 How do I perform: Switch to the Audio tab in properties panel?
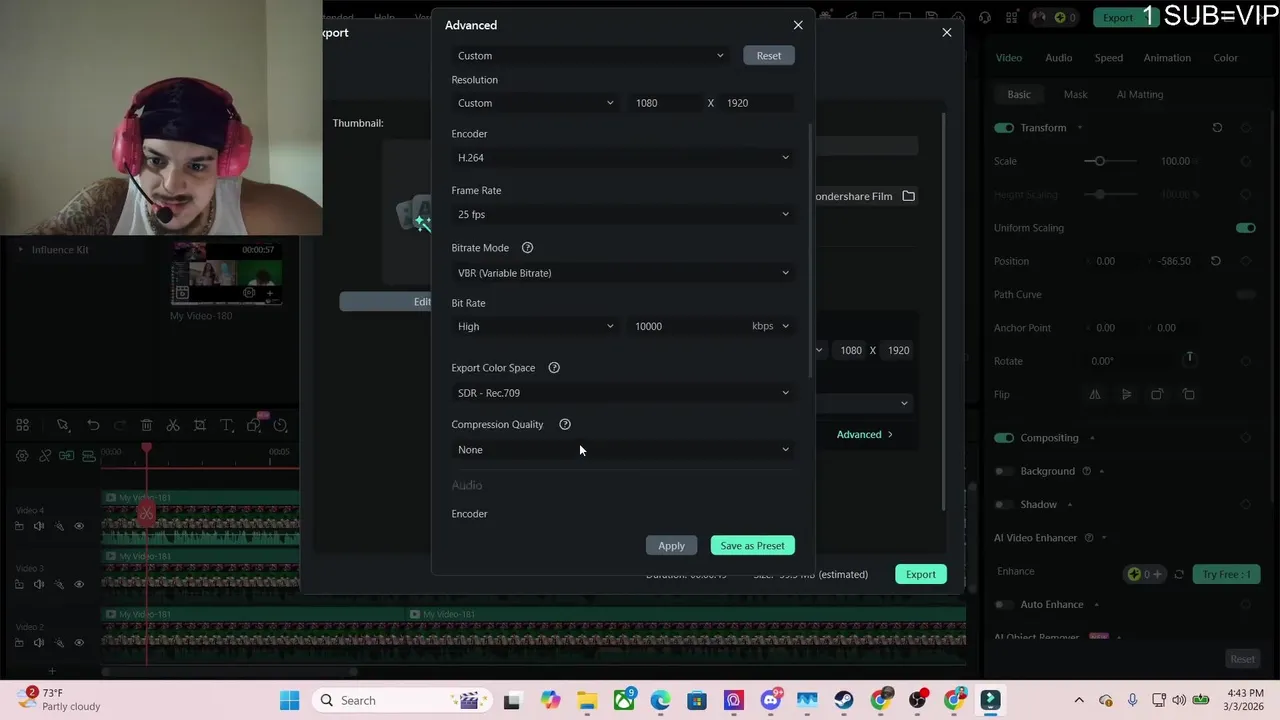pyautogui.click(x=1058, y=58)
